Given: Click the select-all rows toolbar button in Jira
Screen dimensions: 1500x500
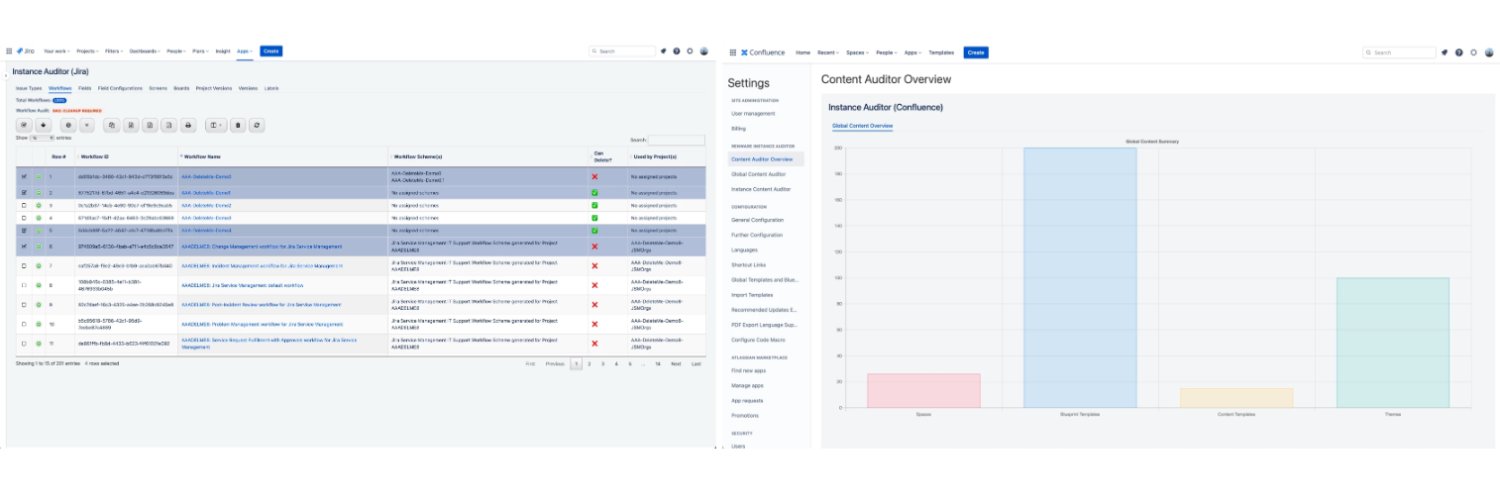Looking at the screenshot, I should tap(24, 125).
